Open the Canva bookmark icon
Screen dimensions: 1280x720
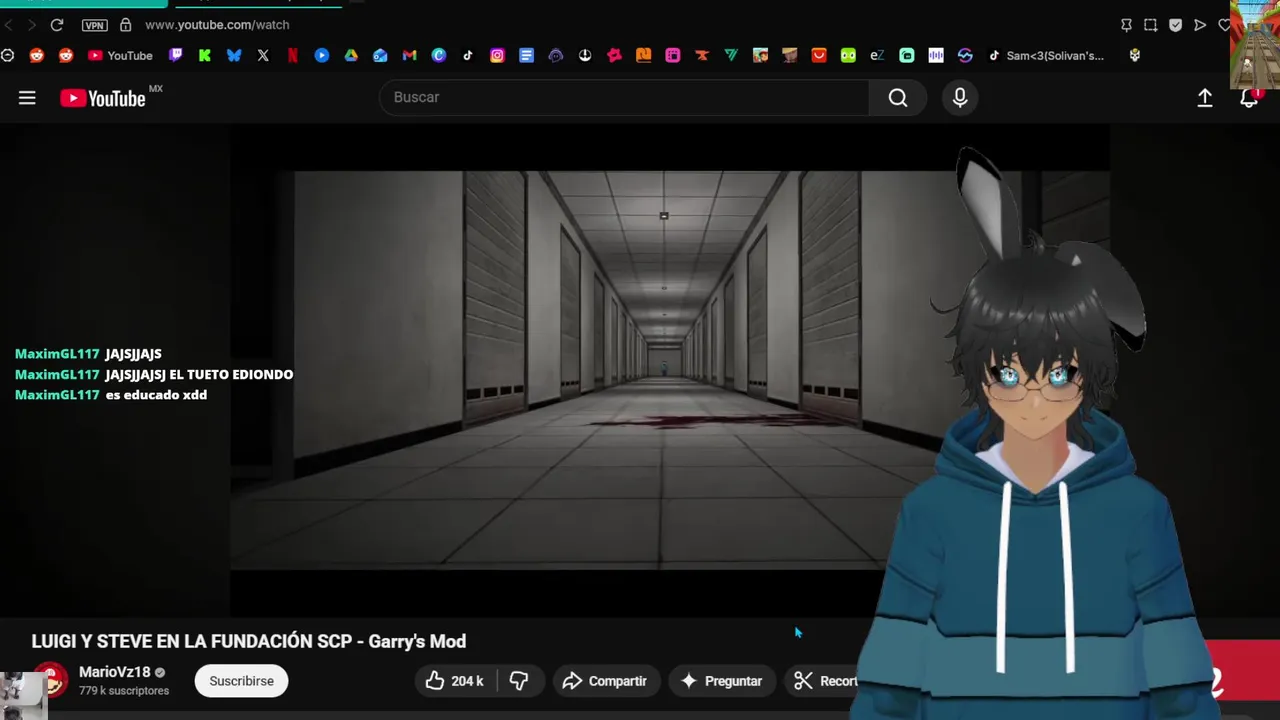(x=439, y=56)
